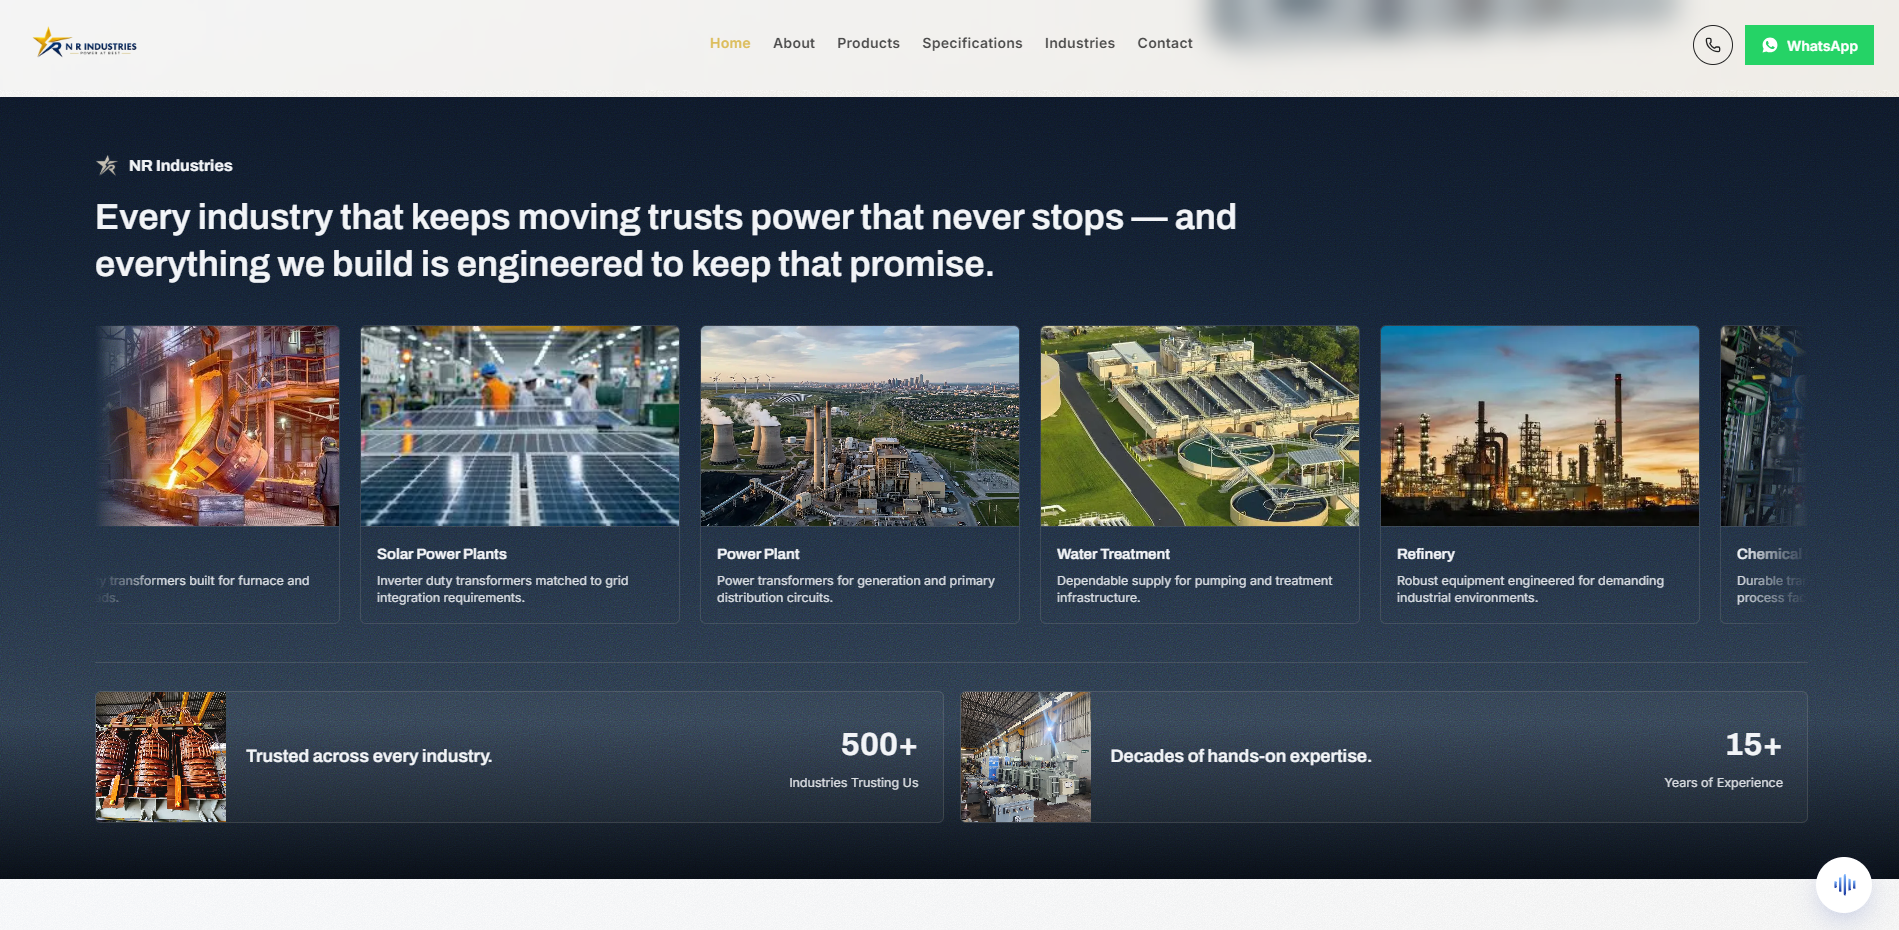Click the 'Industries Trusting Us' label
Image resolution: width=1899 pixels, height=930 pixels.
pyautogui.click(x=853, y=783)
